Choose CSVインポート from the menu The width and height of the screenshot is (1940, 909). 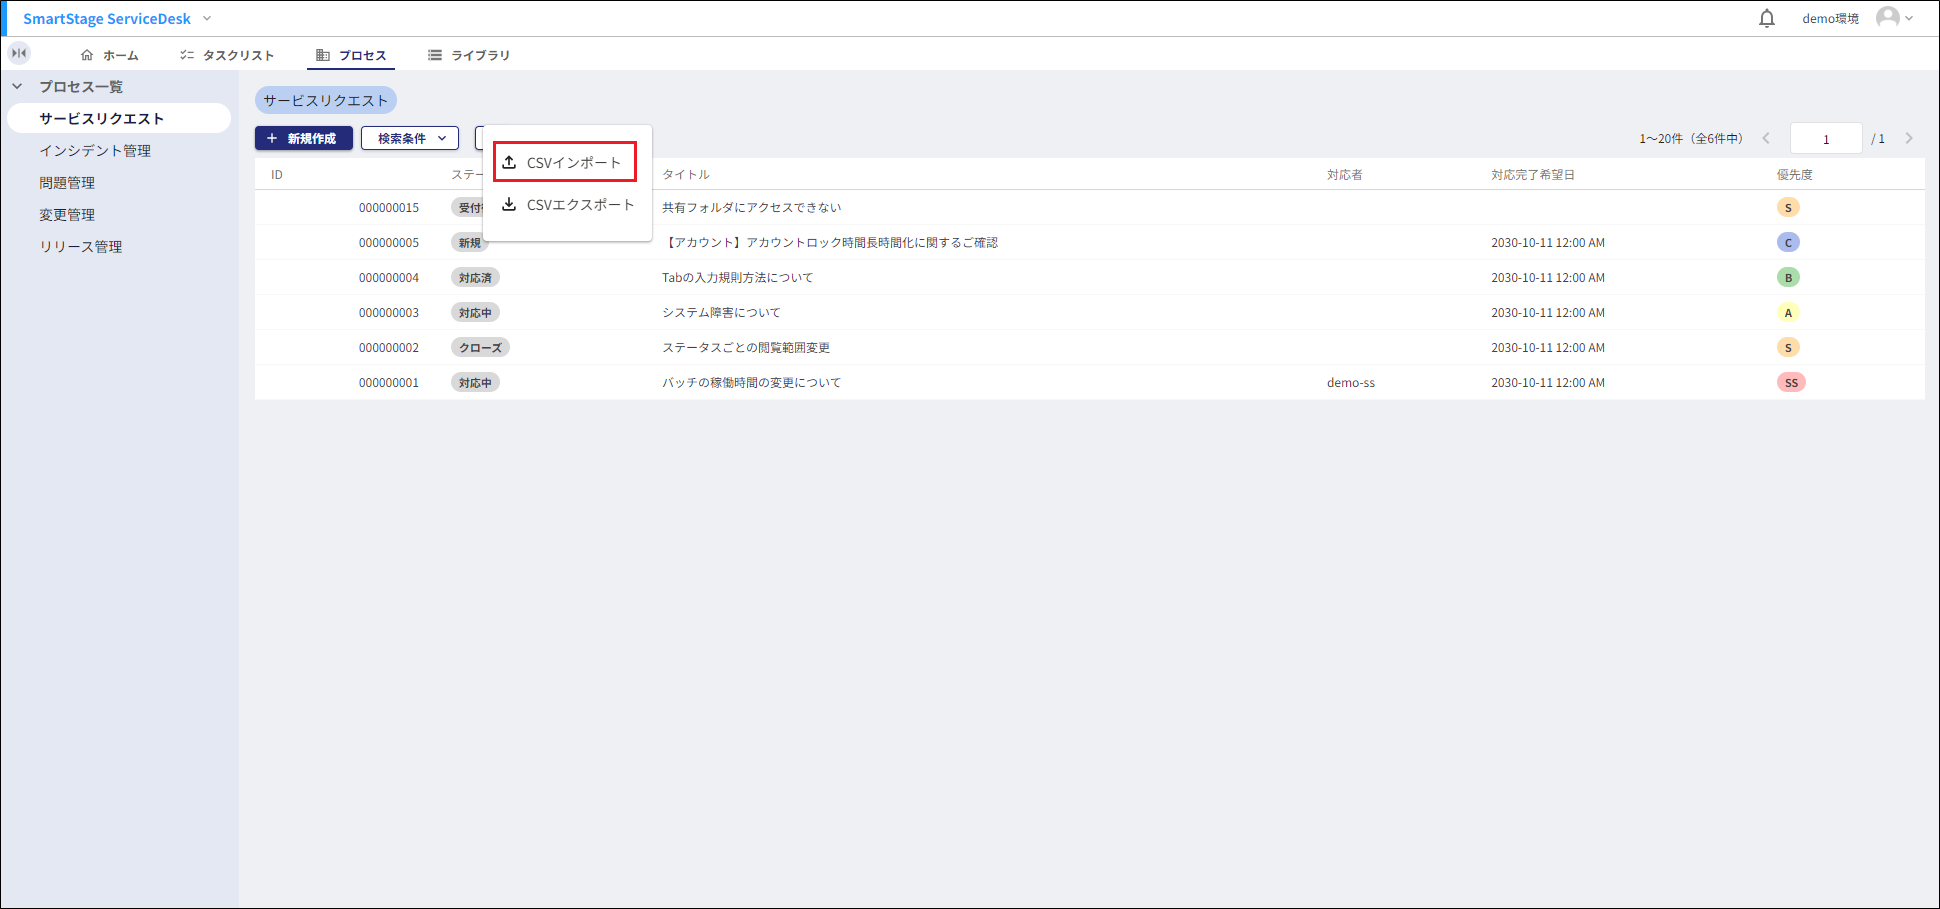(565, 162)
